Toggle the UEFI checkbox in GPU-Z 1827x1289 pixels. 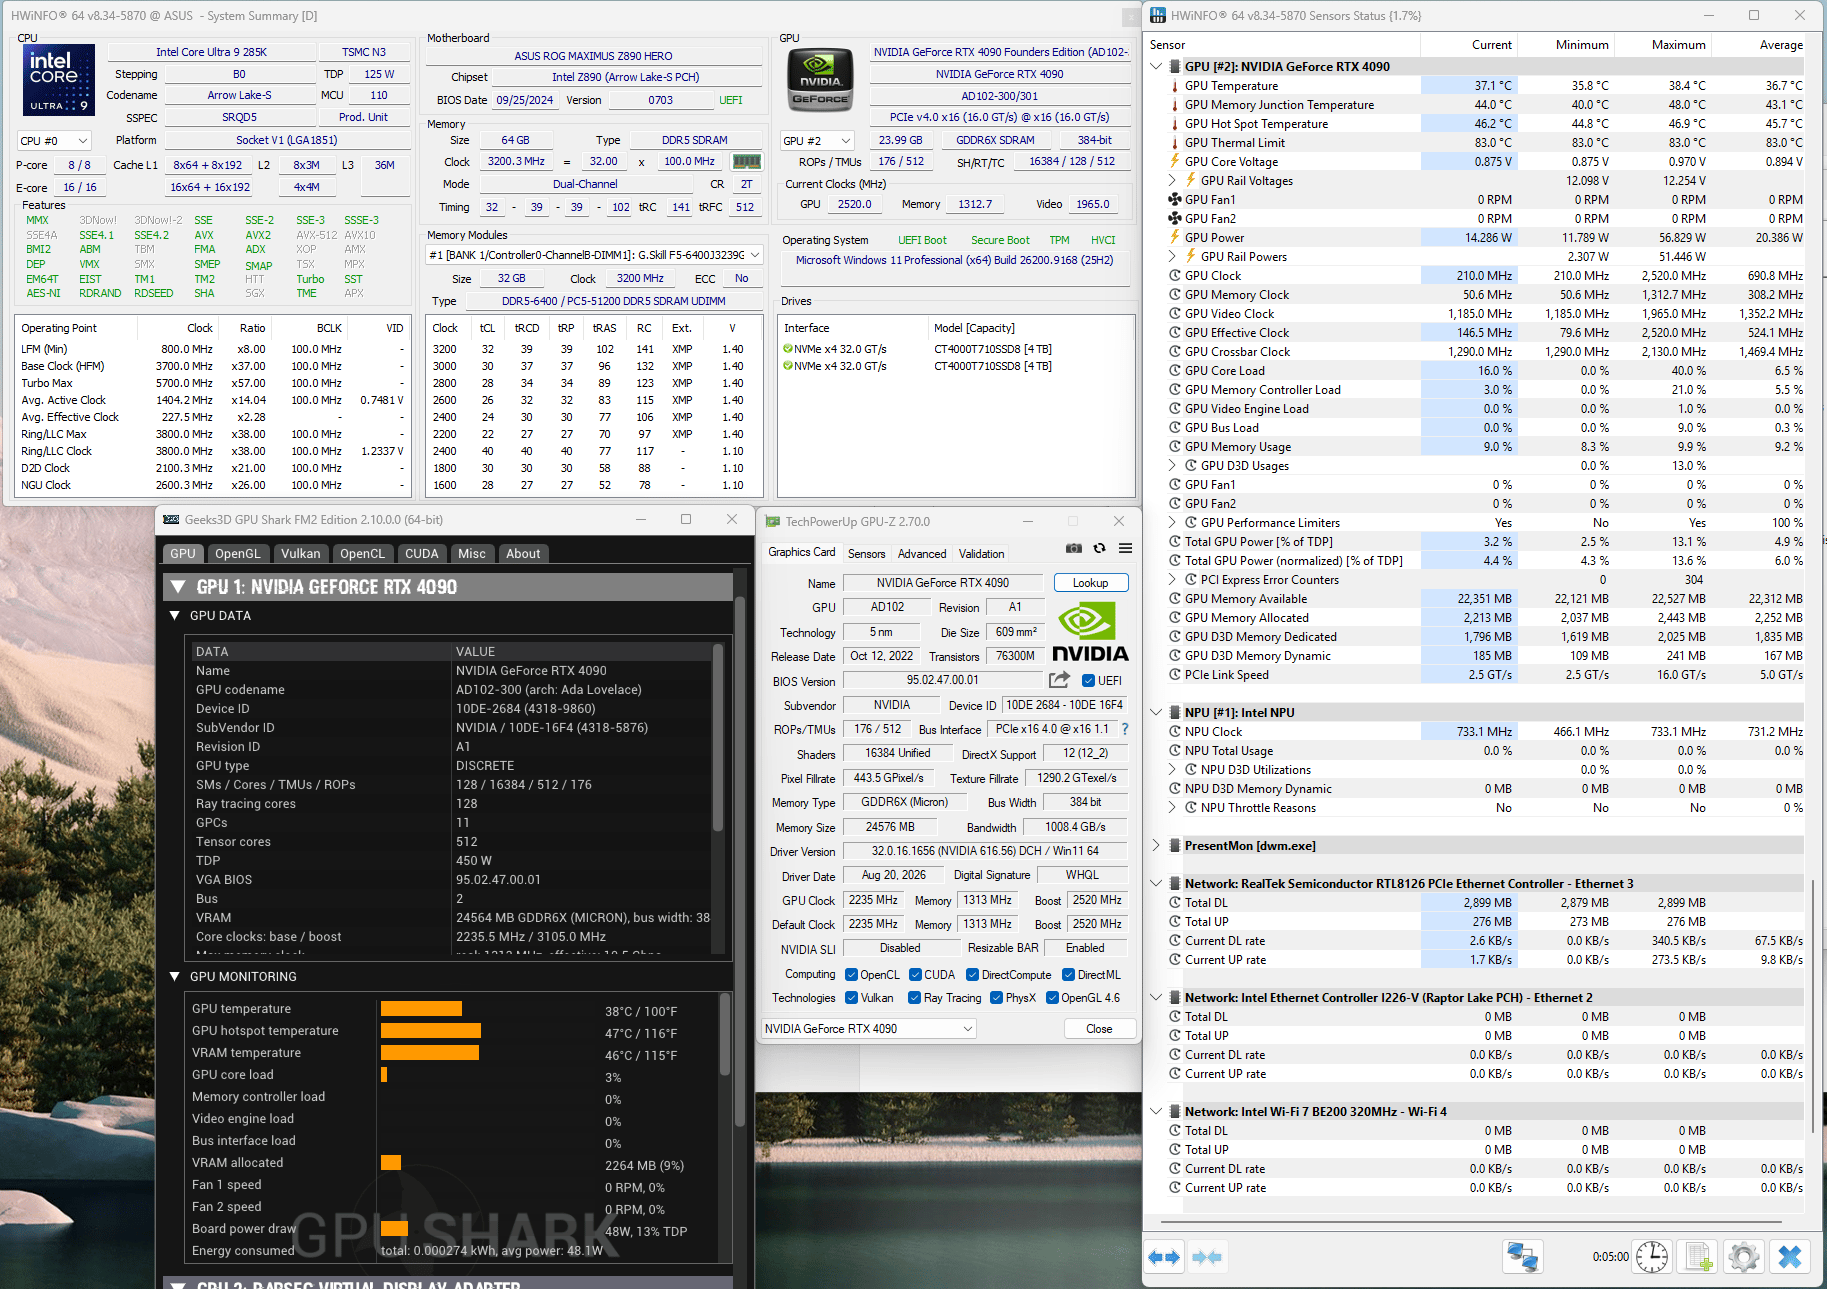(1088, 681)
